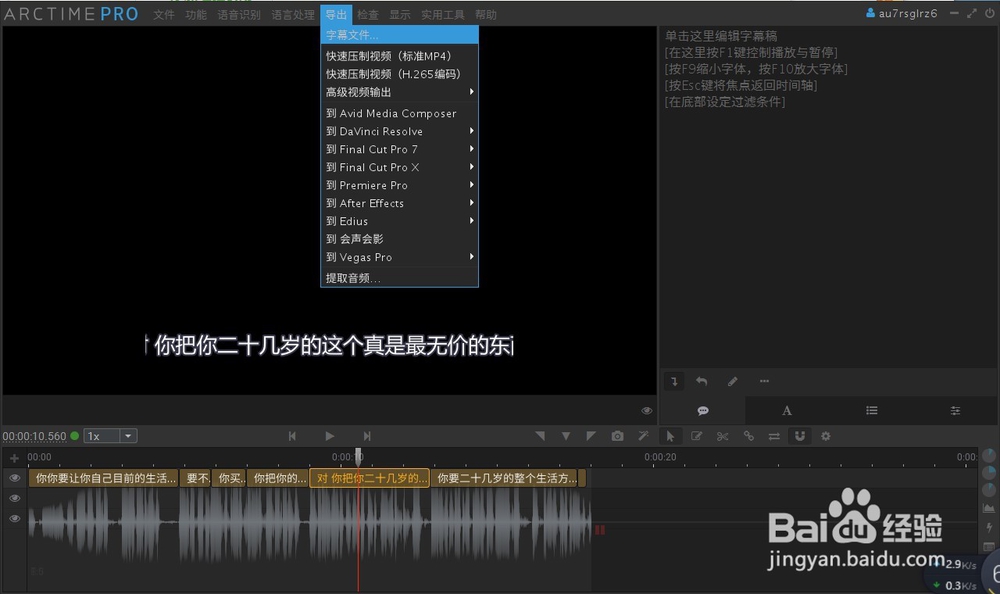Image resolution: width=1000 pixels, height=594 pixels.
Task: Switch to list view tab
Action: [872, 411]
